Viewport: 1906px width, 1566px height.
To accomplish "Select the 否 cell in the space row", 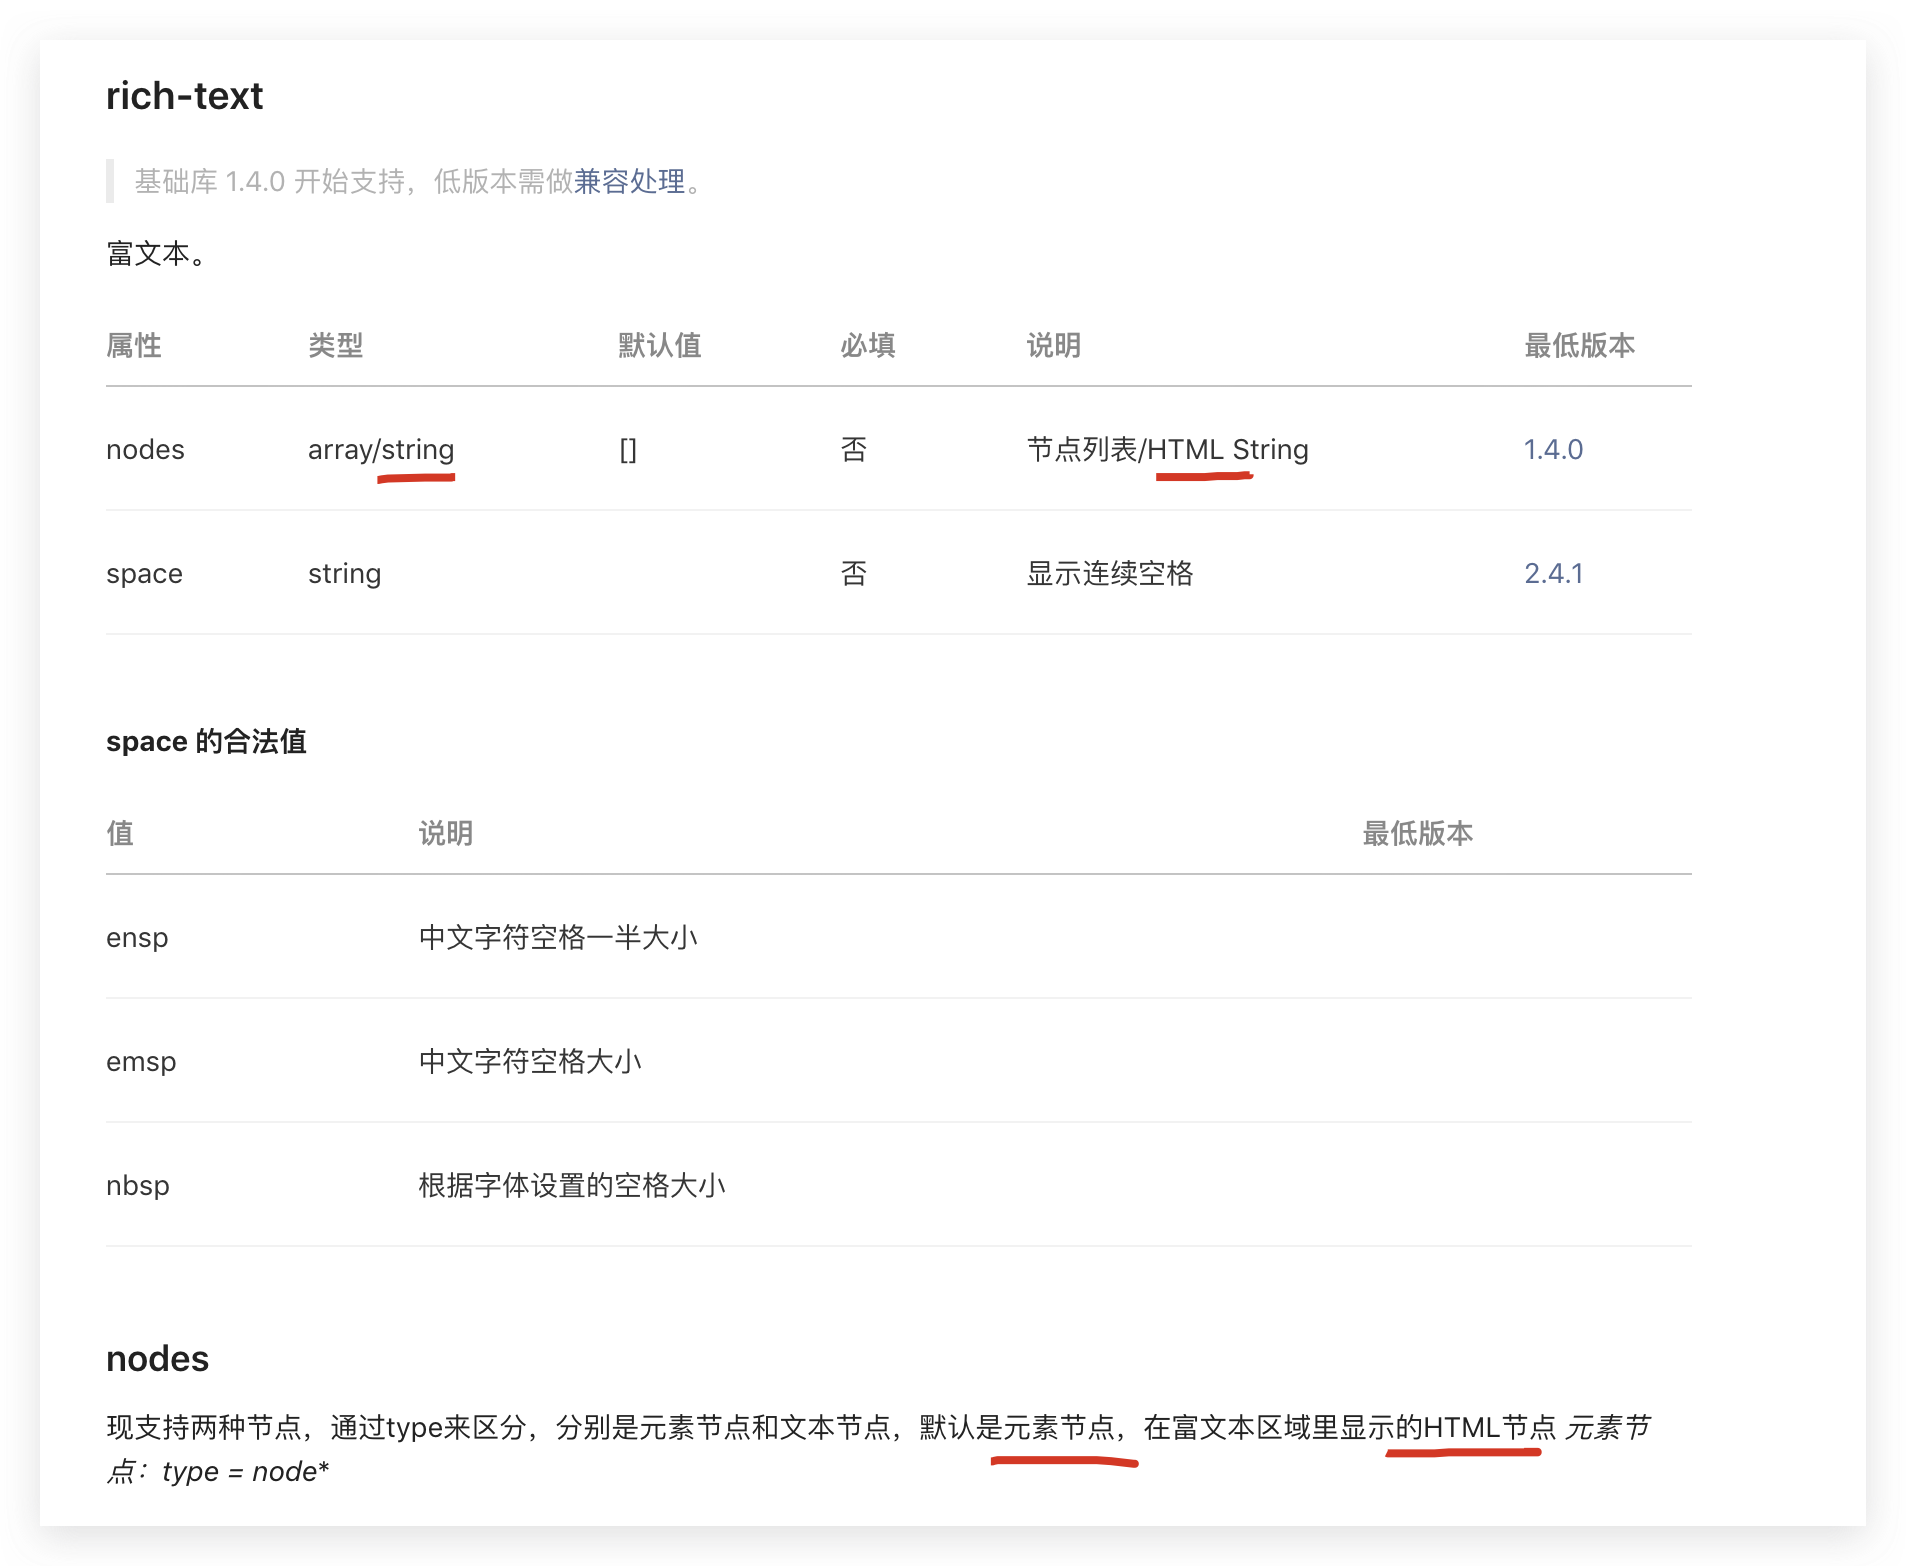I will point(853,574).
